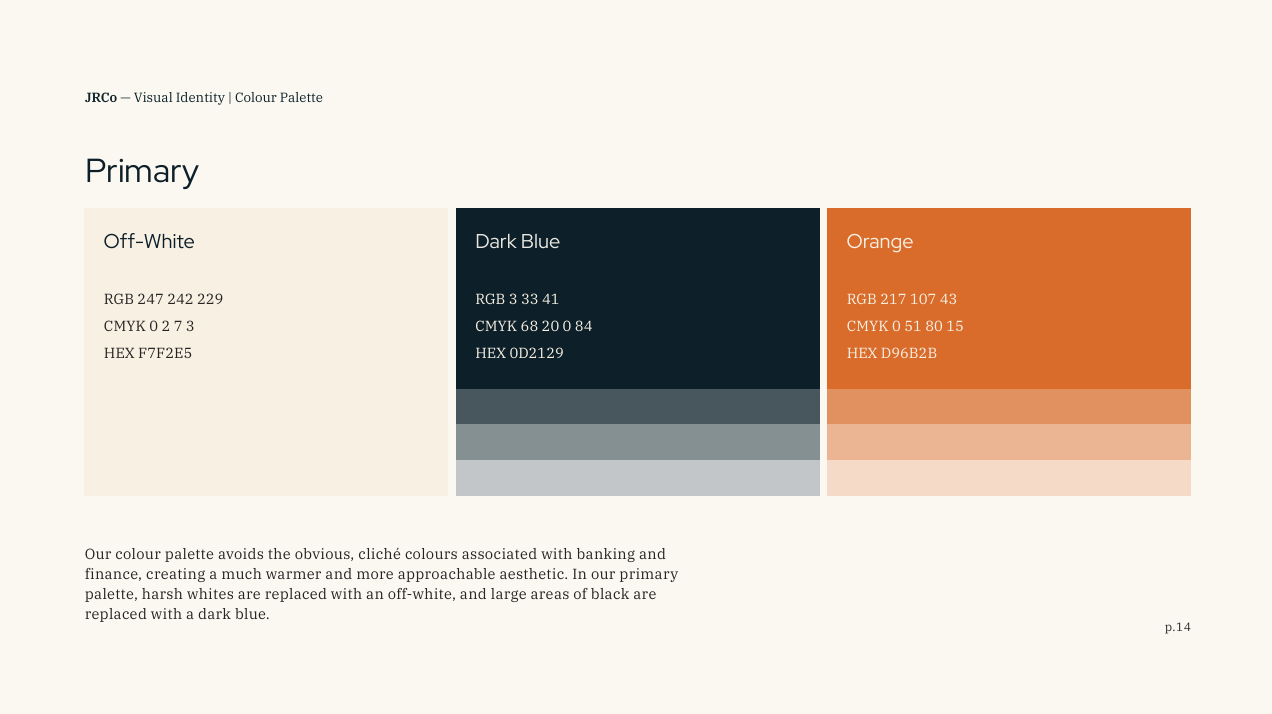The width and height of the screenshot is (1272, 714).
Task: Click HEX 0D2129 value
Action: [519, 353]
